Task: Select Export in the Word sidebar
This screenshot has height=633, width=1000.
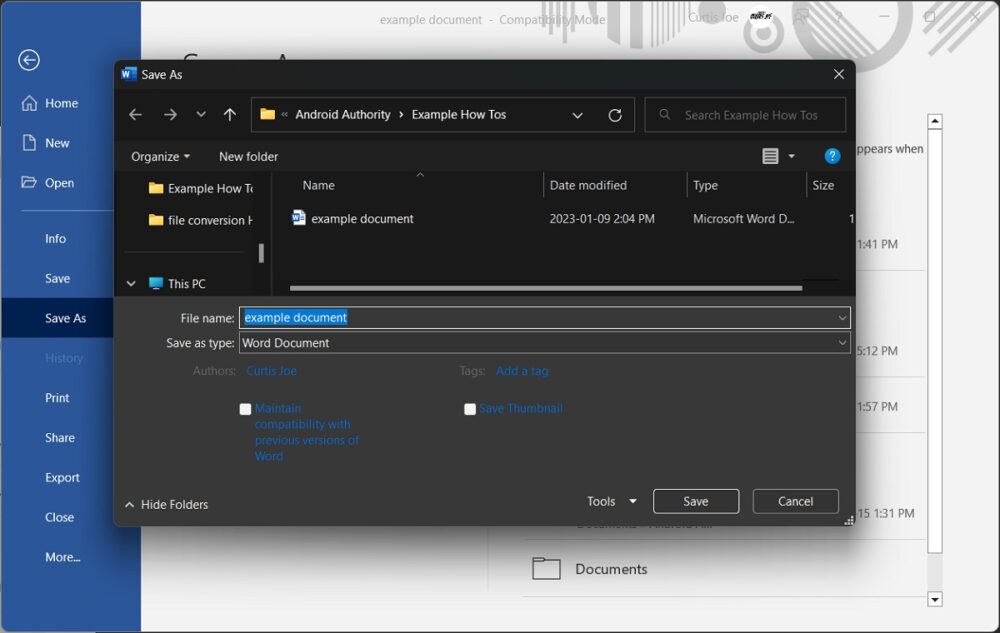Action: 62,478
